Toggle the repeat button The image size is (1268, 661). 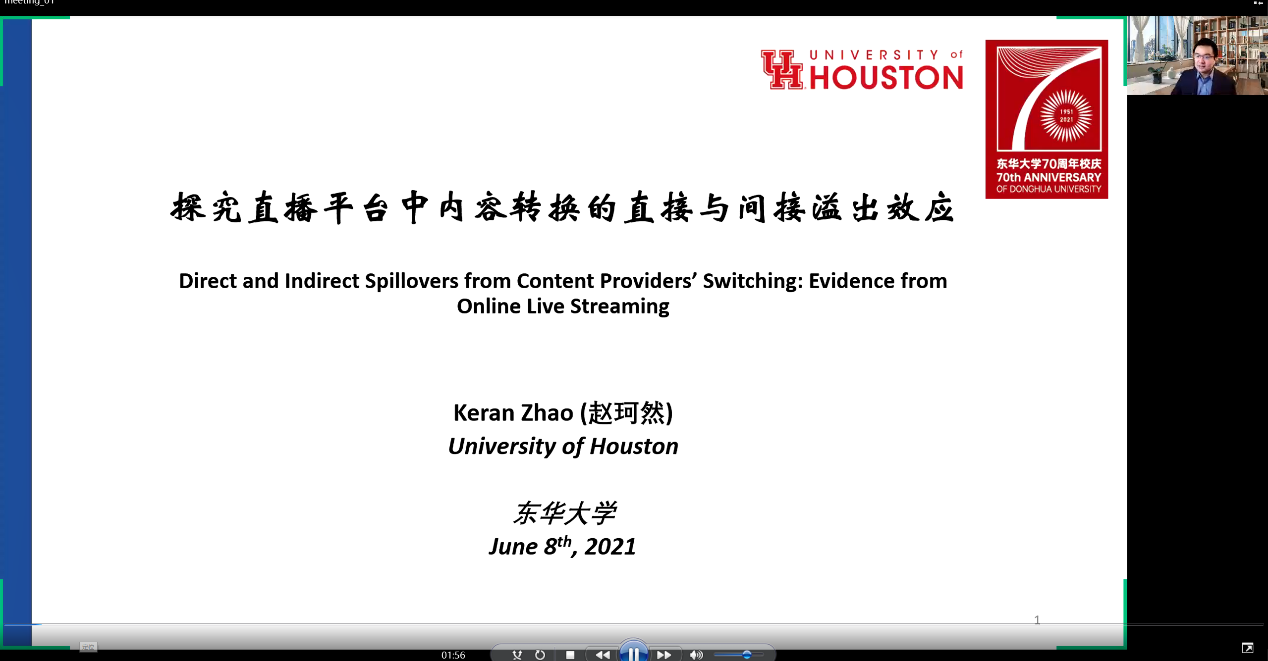click(541, 655)
